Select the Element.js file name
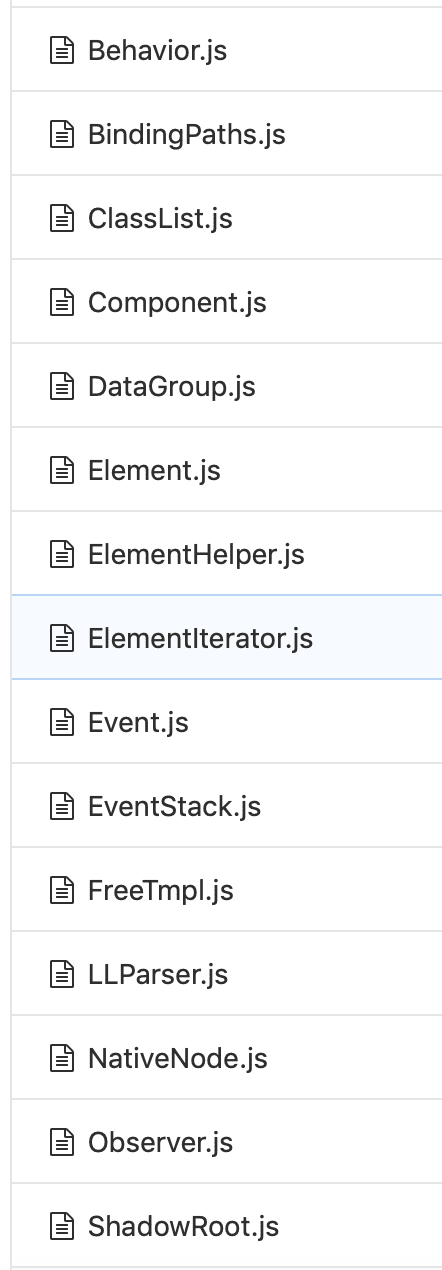442x1270 pixels. 154,470
